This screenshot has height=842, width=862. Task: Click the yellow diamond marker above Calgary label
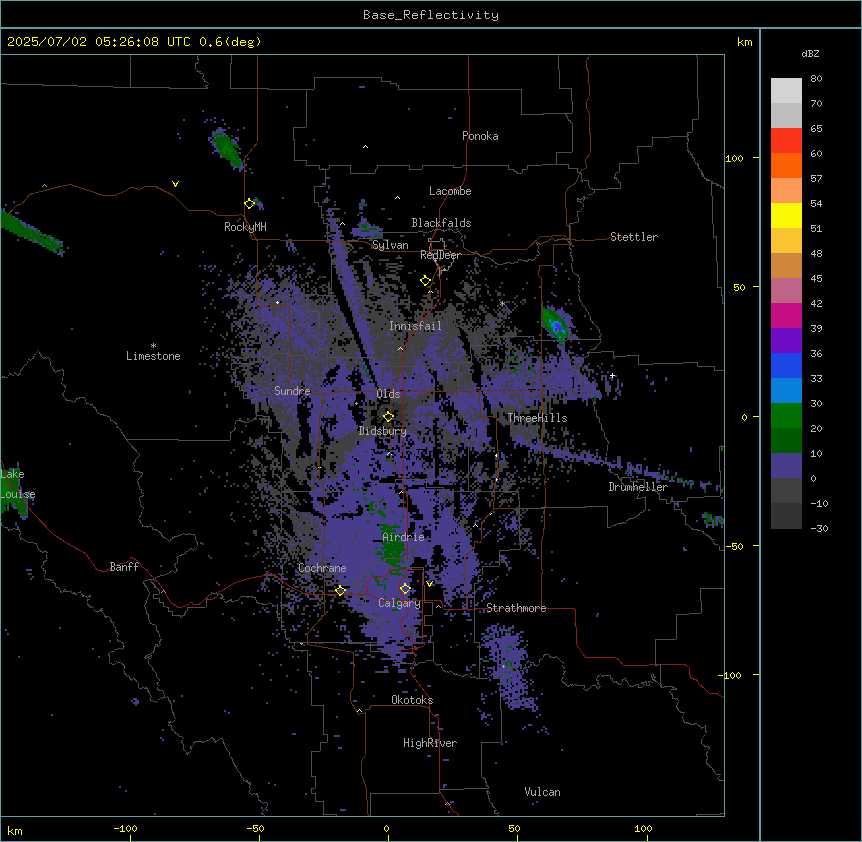(405, 589)
